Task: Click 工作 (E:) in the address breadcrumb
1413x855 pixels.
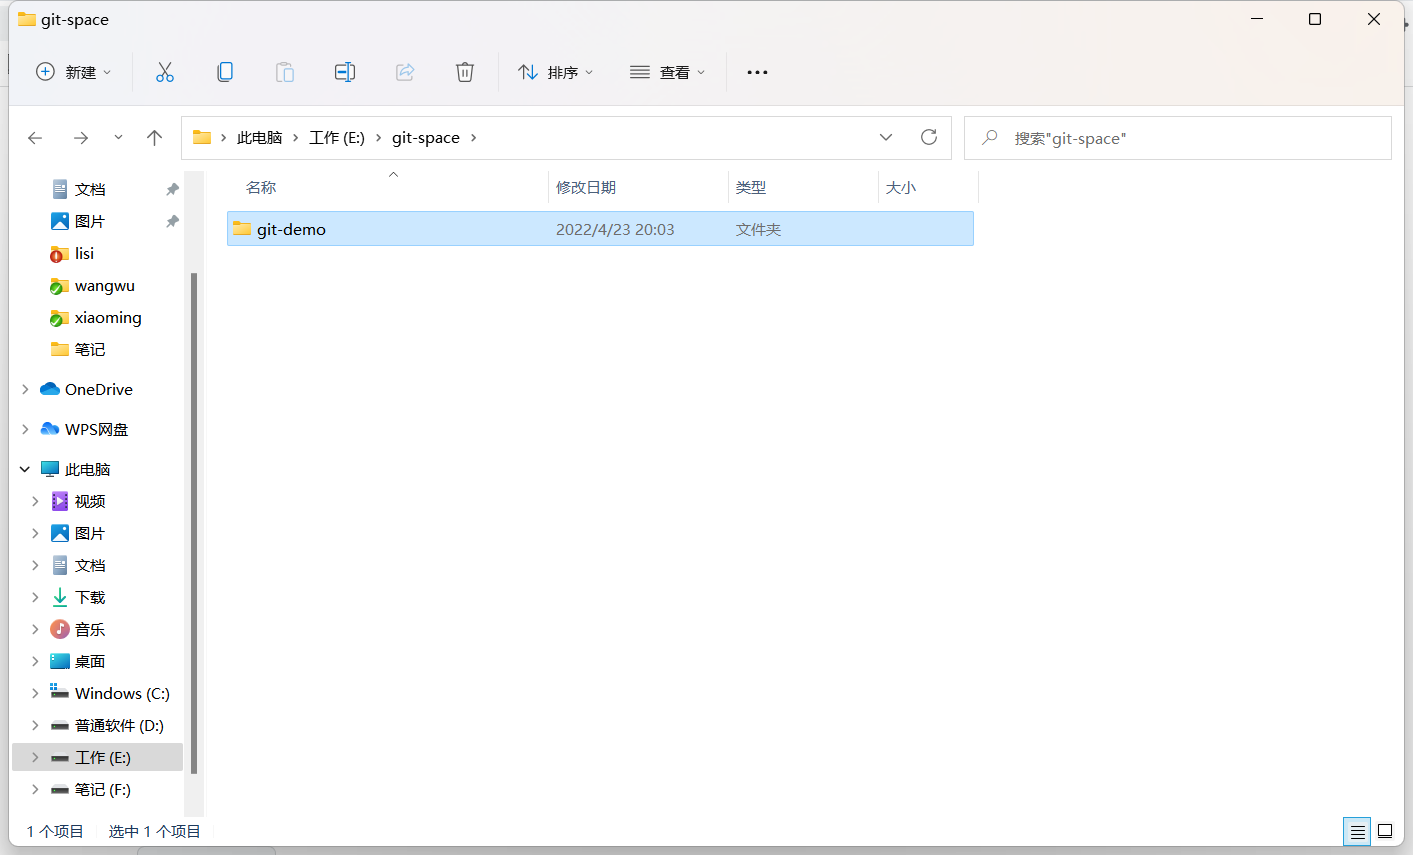Action: tap(337, 138)
